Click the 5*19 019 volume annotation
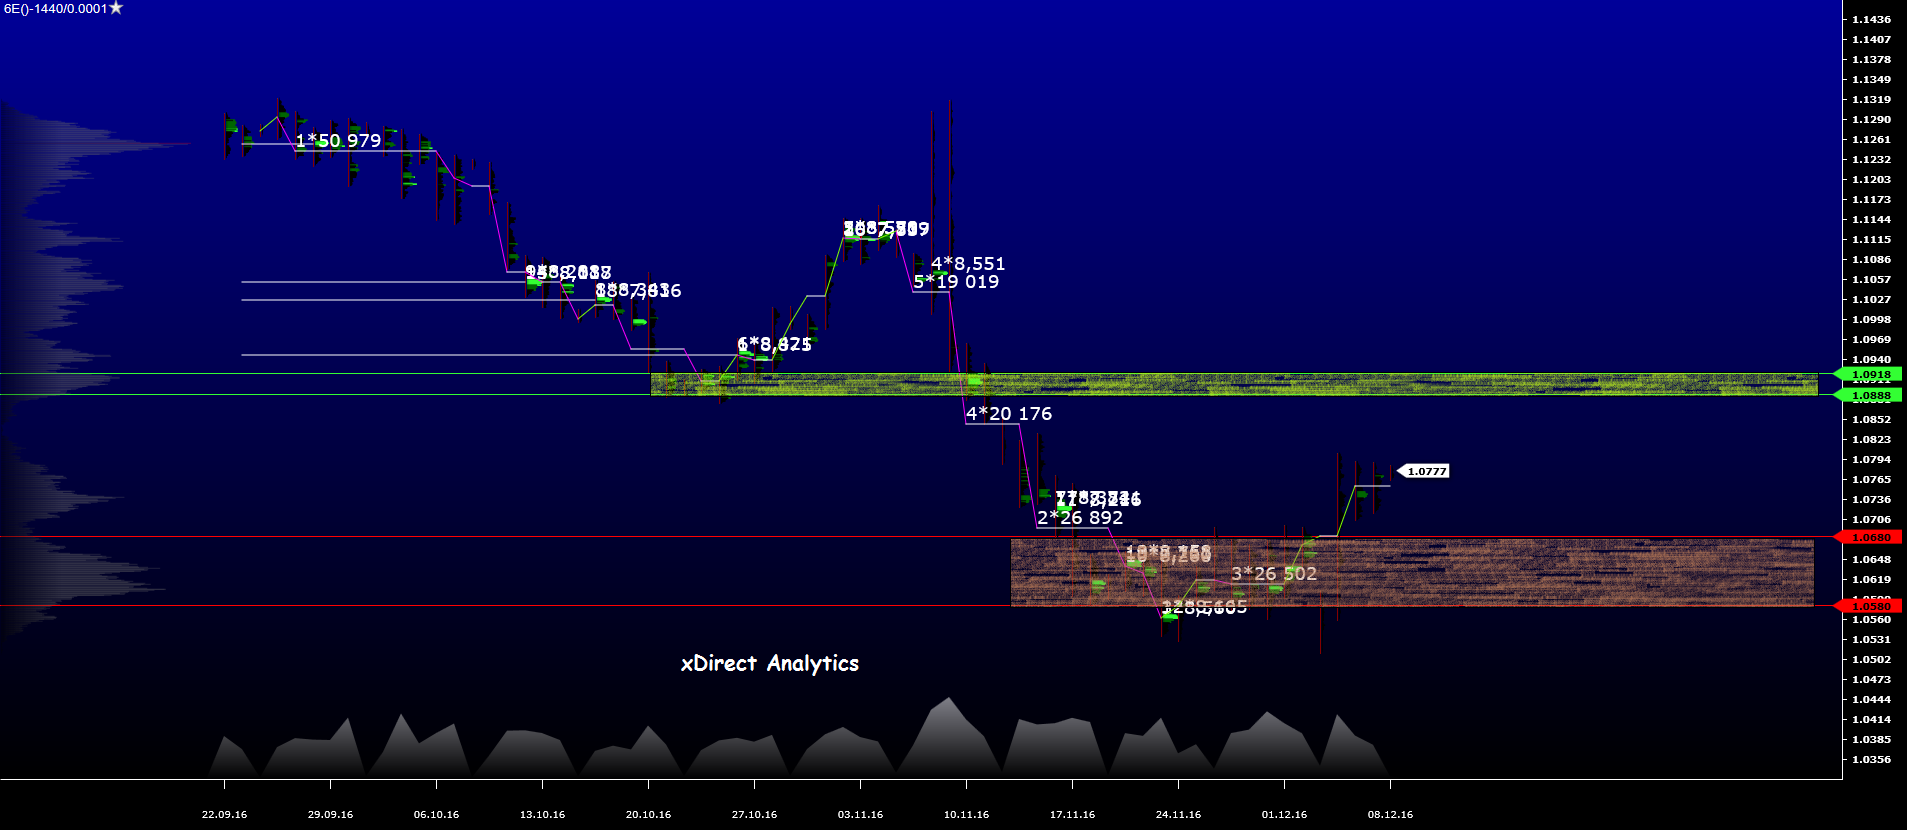This screenshot has height=830, width=1907. (x=956, y=282)
